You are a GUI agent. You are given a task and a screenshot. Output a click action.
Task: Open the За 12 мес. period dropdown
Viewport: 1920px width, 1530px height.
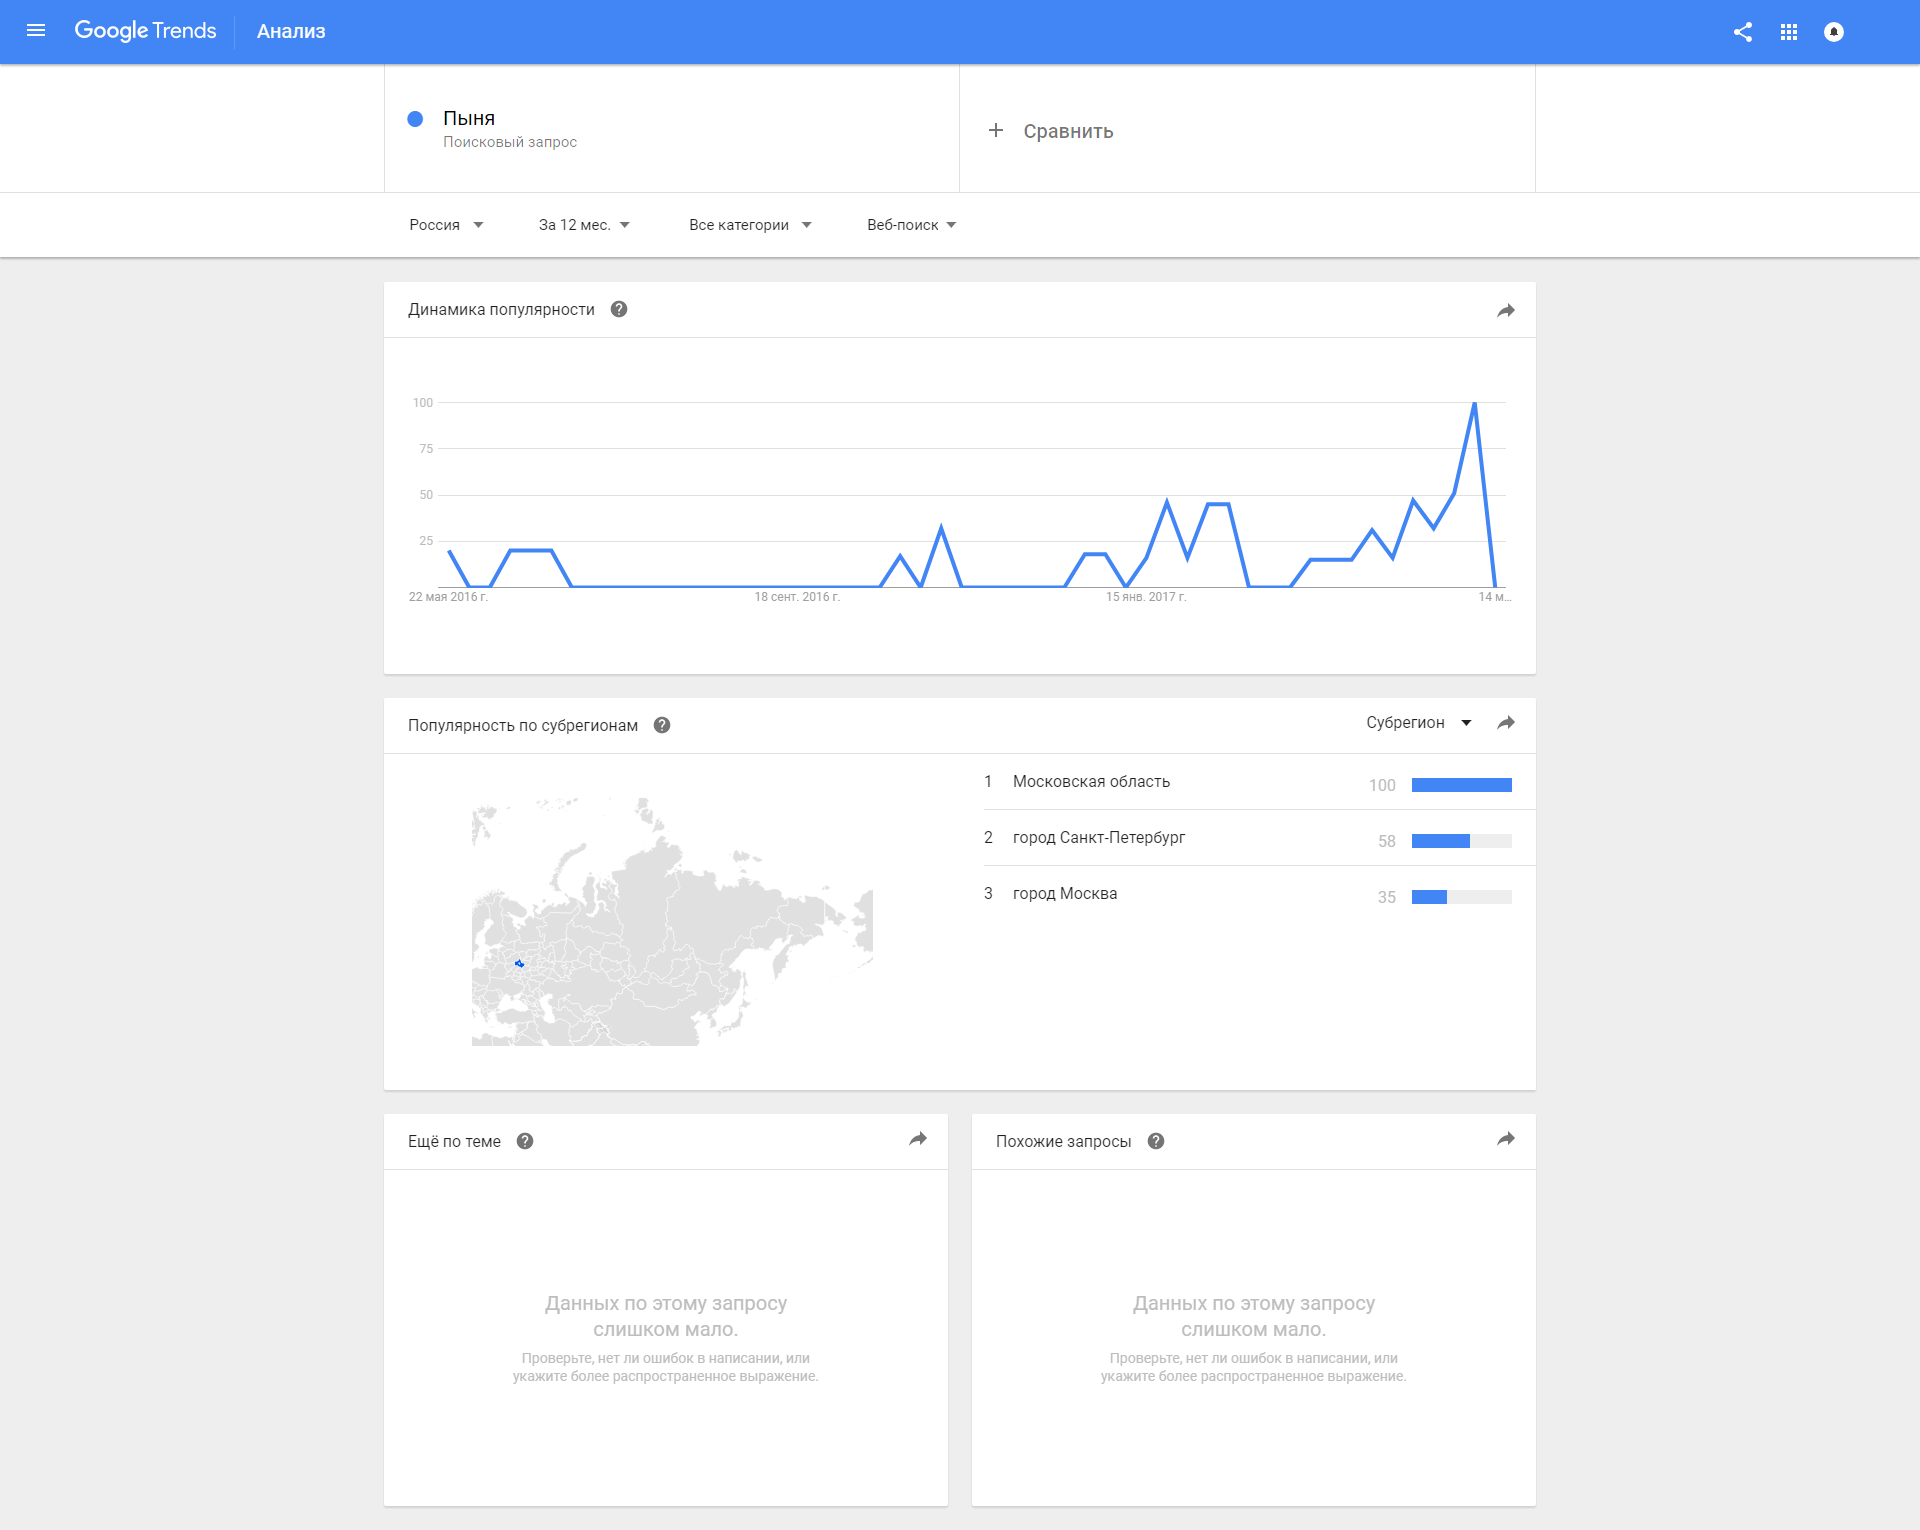pyautogui.click(x=584, y=225)
